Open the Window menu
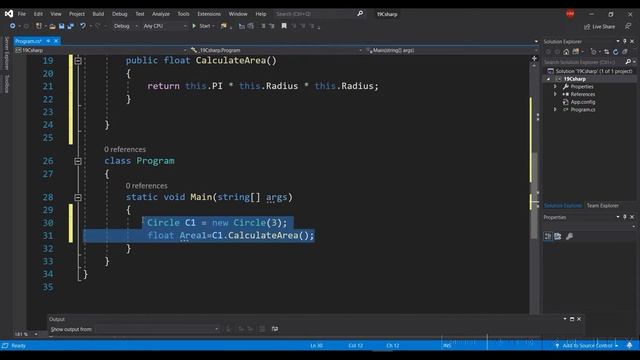The image size is (640, 360). coord(238,14)
